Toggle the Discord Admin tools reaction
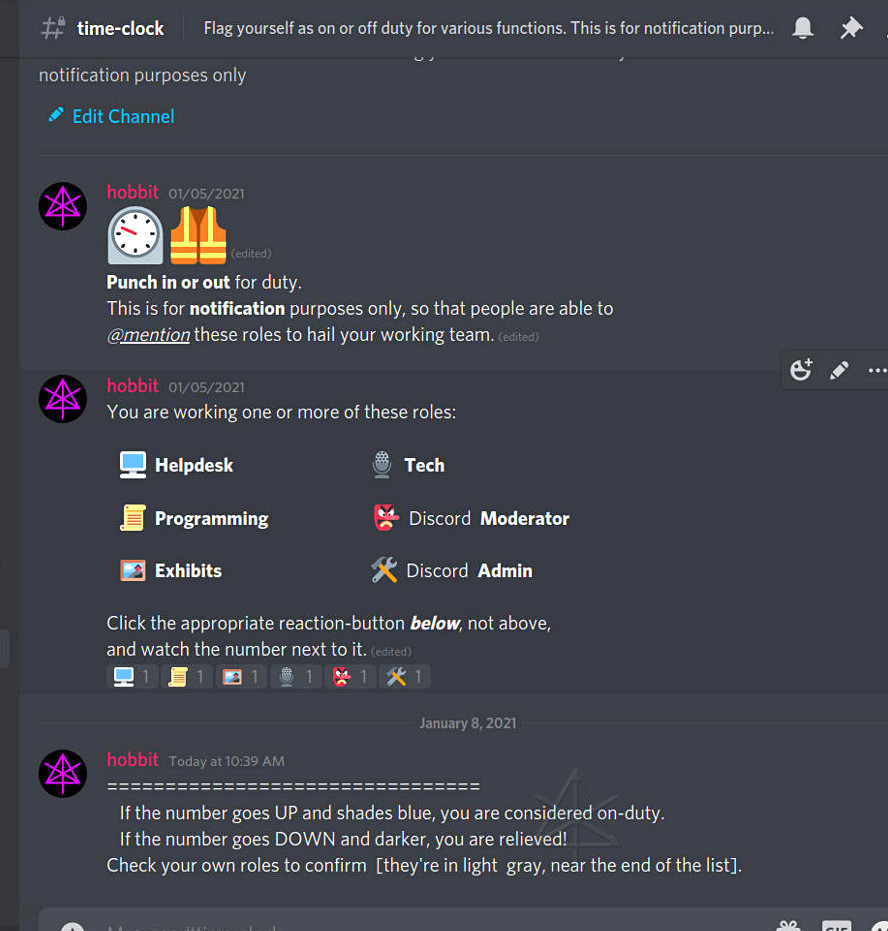Screen dimensions: 888x931 pyautogui.click(x=405, y=676)
